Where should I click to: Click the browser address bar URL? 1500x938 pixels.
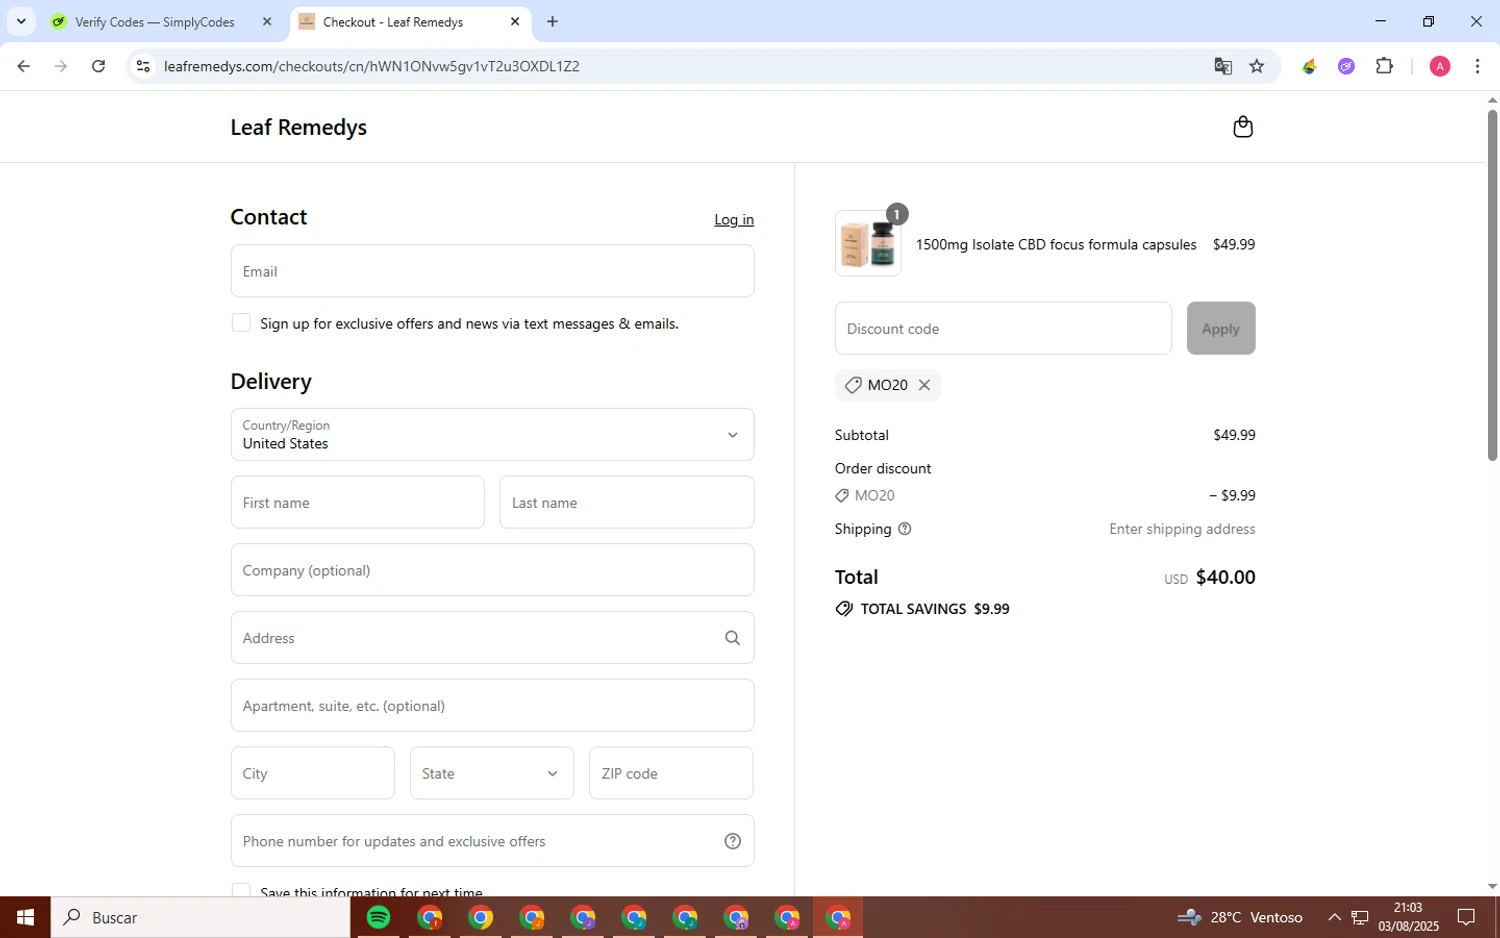click(372, 66)
